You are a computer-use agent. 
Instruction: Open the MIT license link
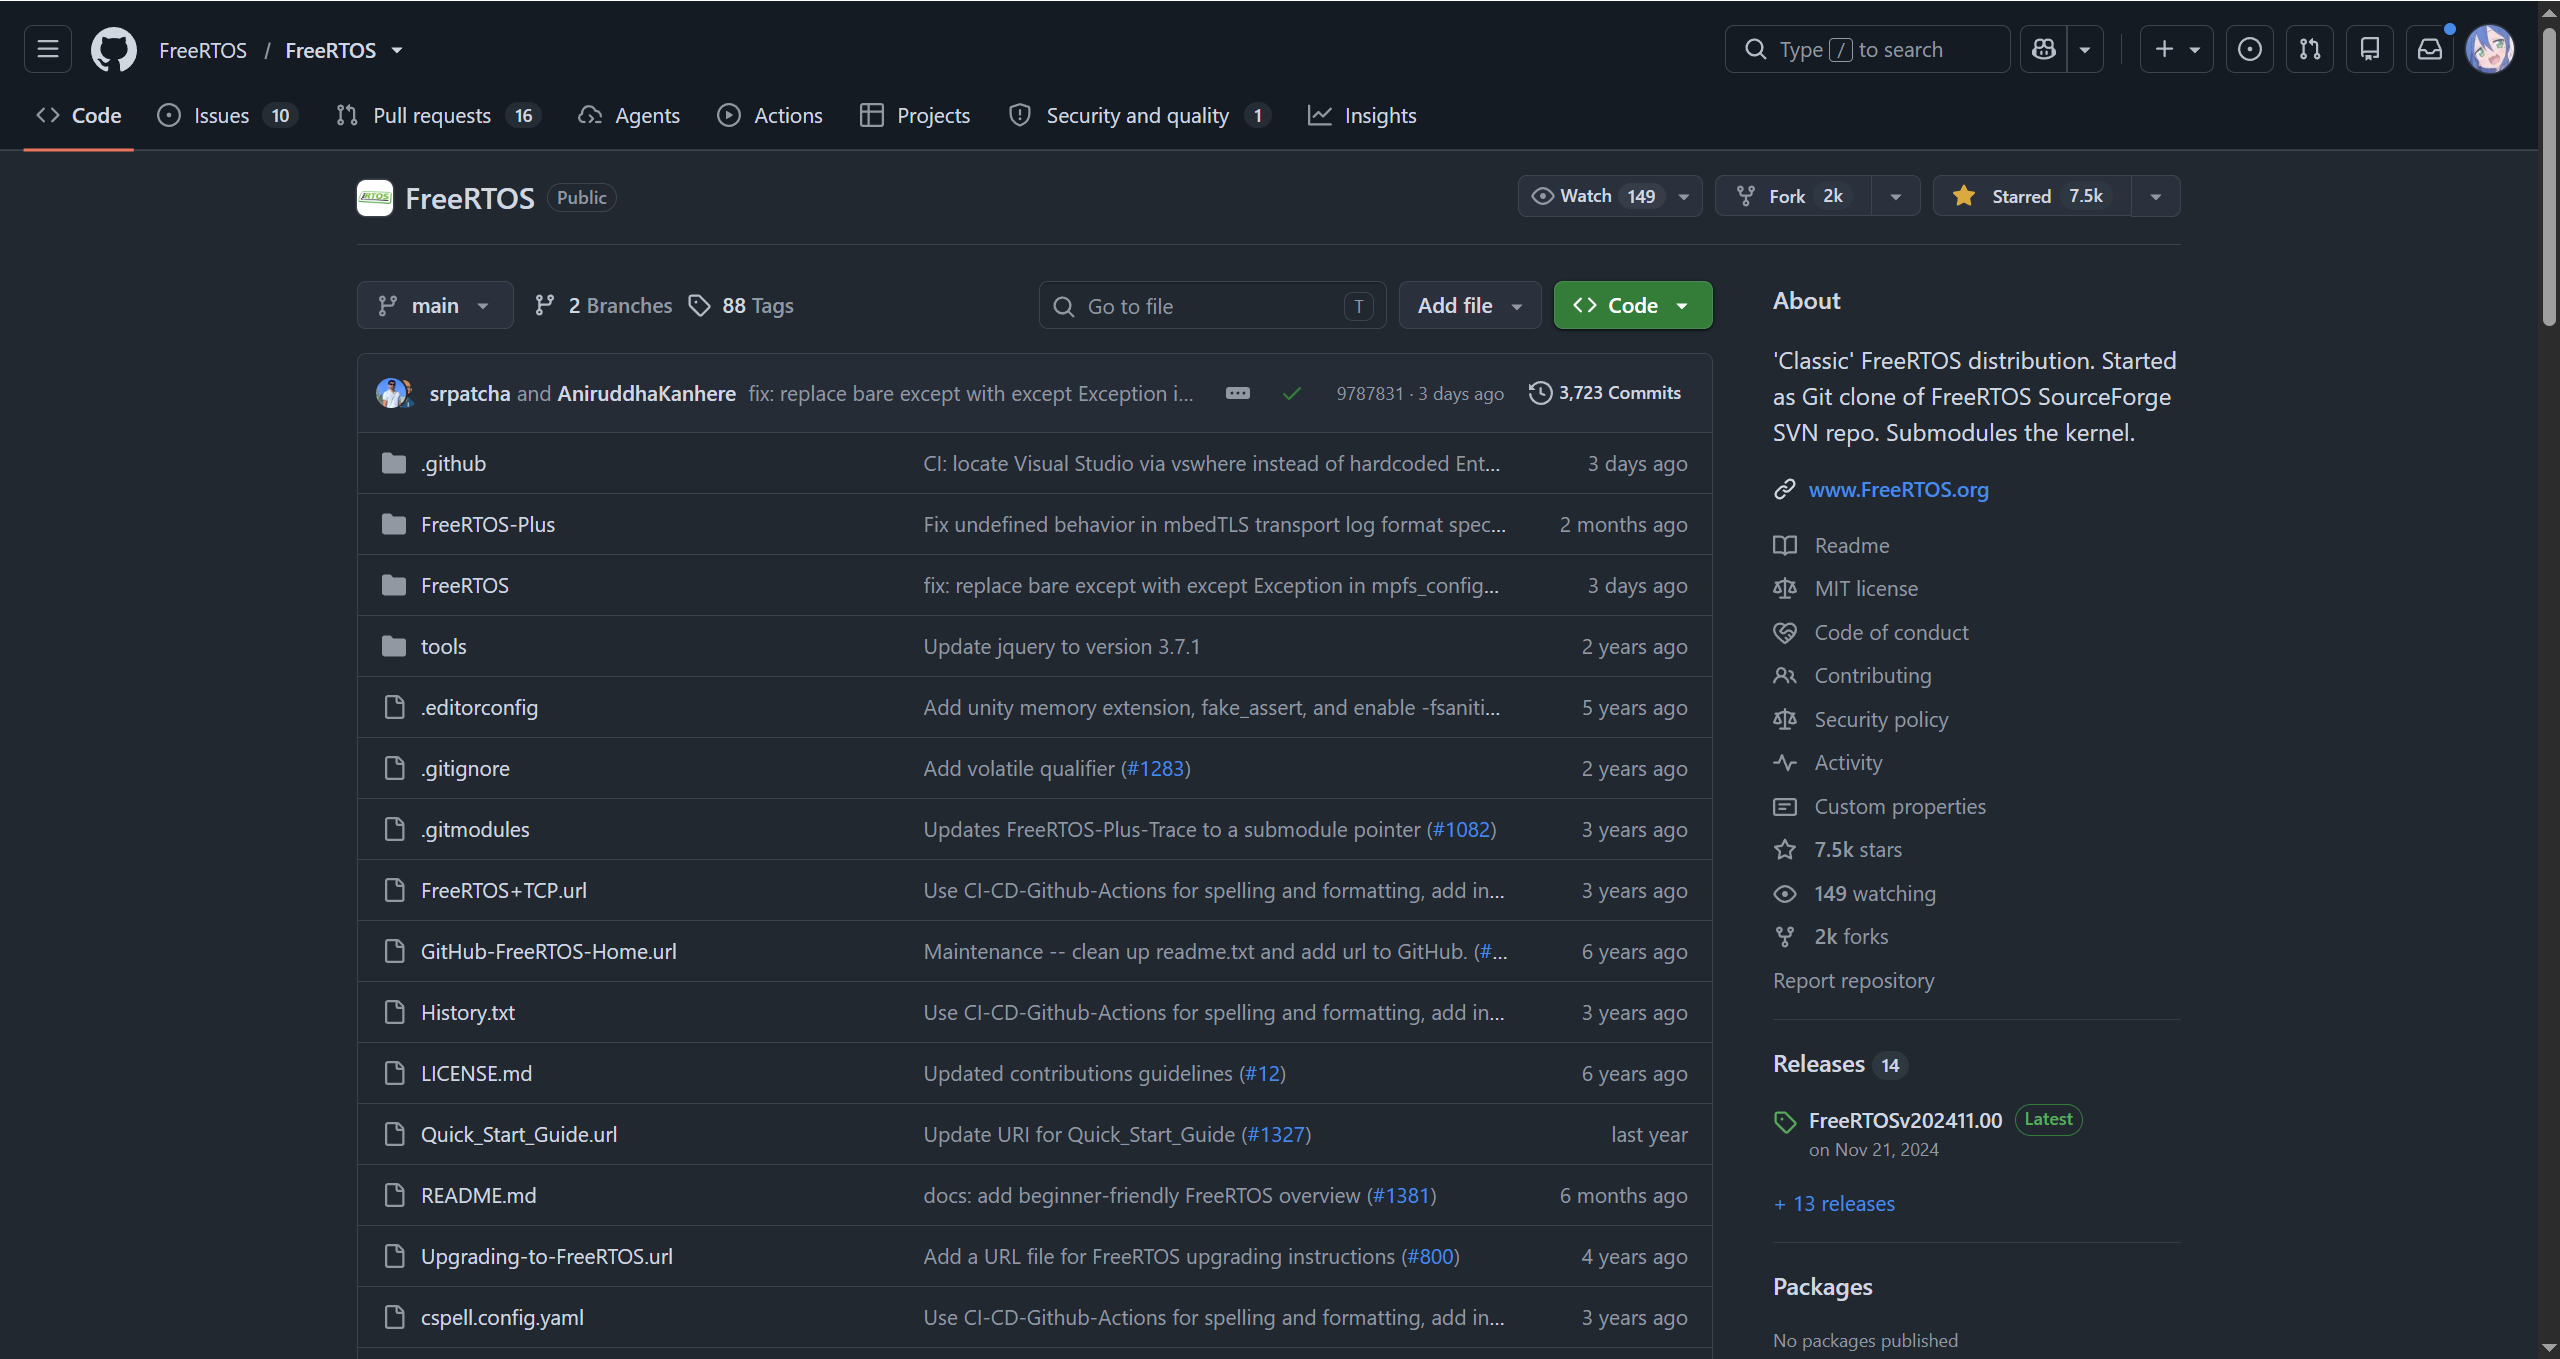1866,588
